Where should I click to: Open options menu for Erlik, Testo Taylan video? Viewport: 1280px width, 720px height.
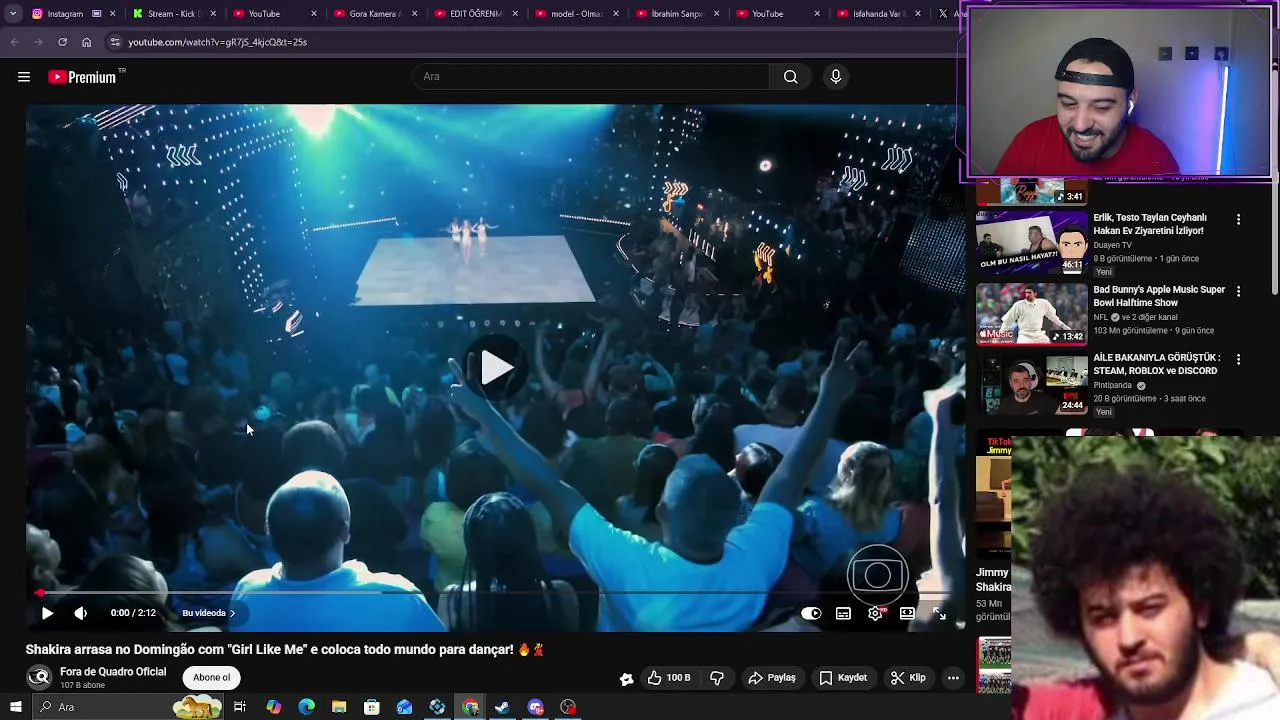coord(1238,219)
